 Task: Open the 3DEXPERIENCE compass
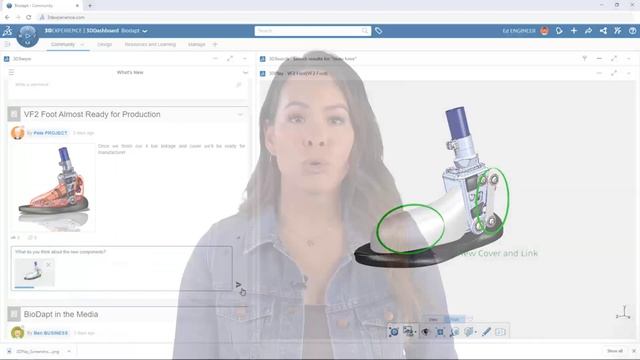coord(27,36)
